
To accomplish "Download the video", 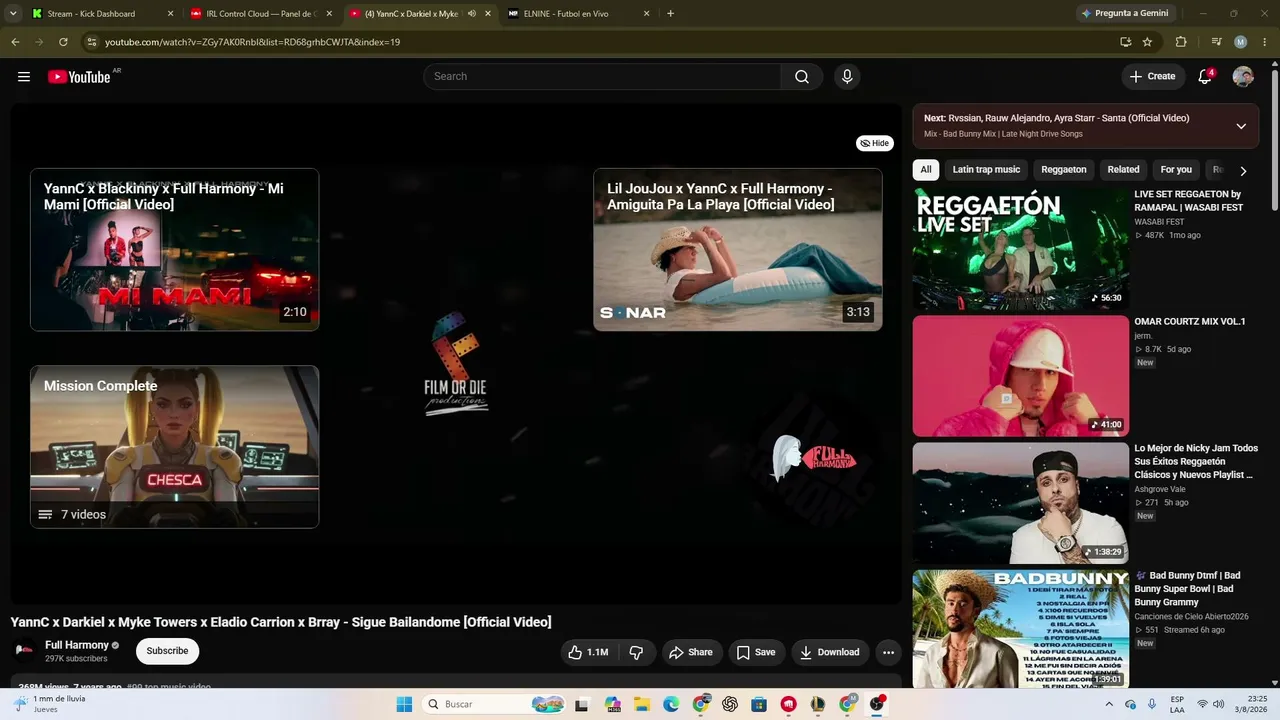I will pyautogui.click(x=830, y=652).
